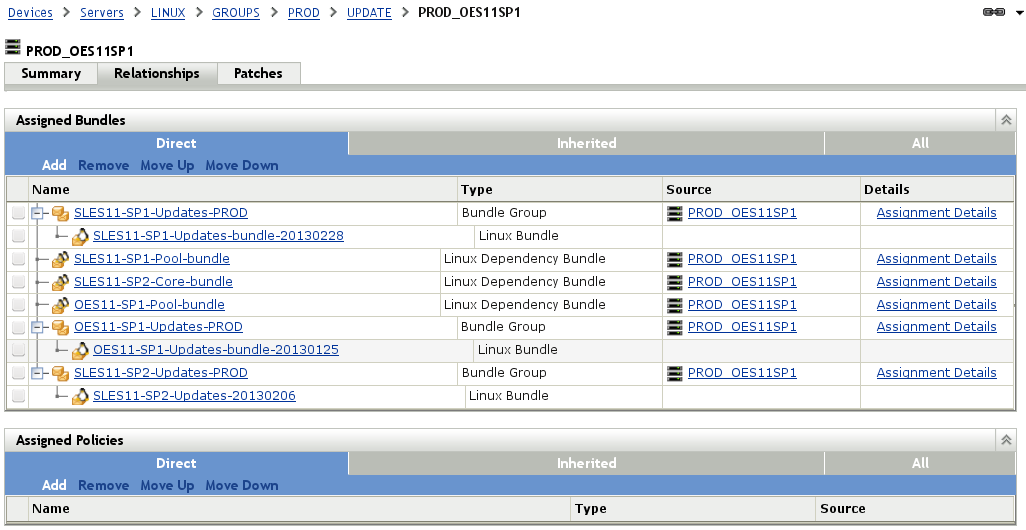The height and width of the screenshot is (530, 1026).
Task: Open Assignment Details for SLES11-SP2-Core-bundle
Action: click(x=936, y=282)
